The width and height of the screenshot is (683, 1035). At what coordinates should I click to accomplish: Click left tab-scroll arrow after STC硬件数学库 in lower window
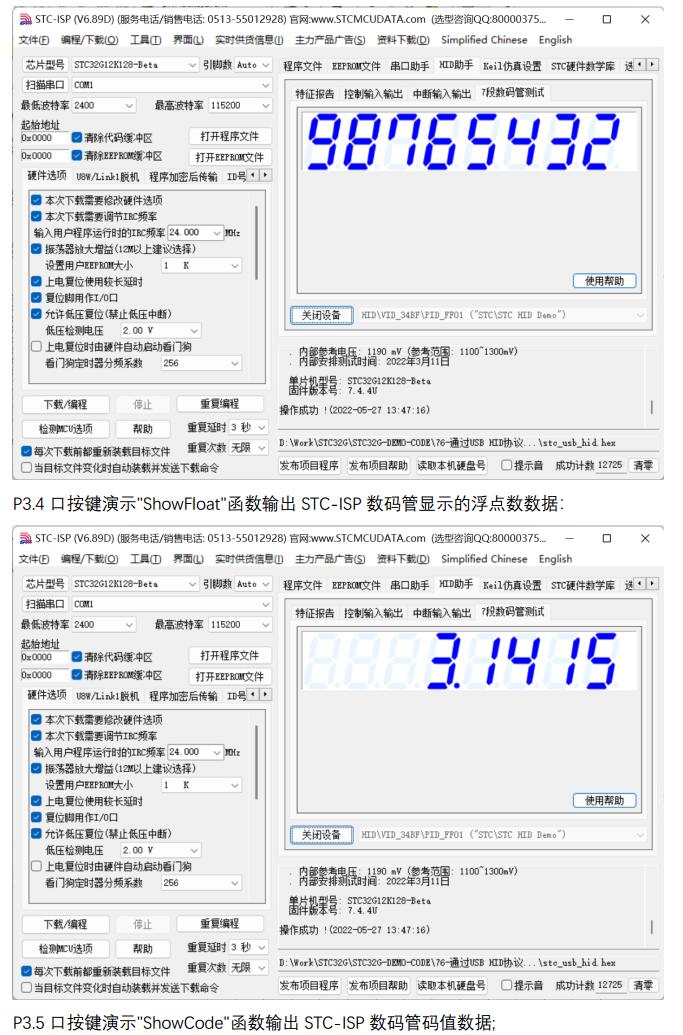(641, 584)
